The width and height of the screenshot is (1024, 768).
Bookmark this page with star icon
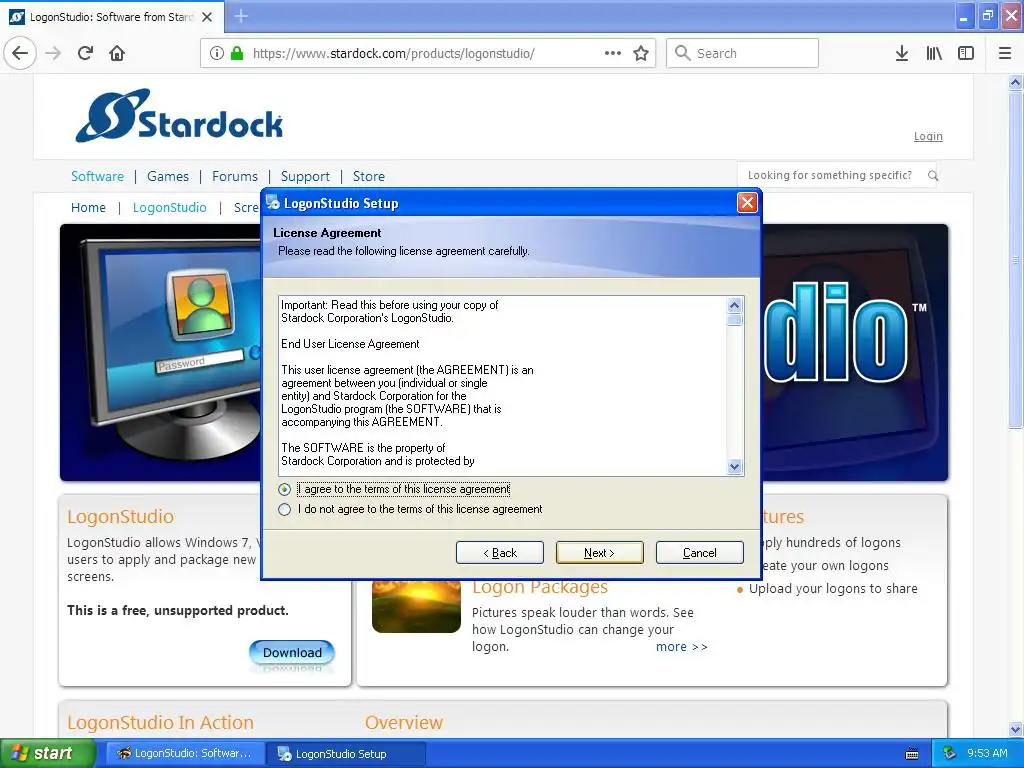(641, 54)
